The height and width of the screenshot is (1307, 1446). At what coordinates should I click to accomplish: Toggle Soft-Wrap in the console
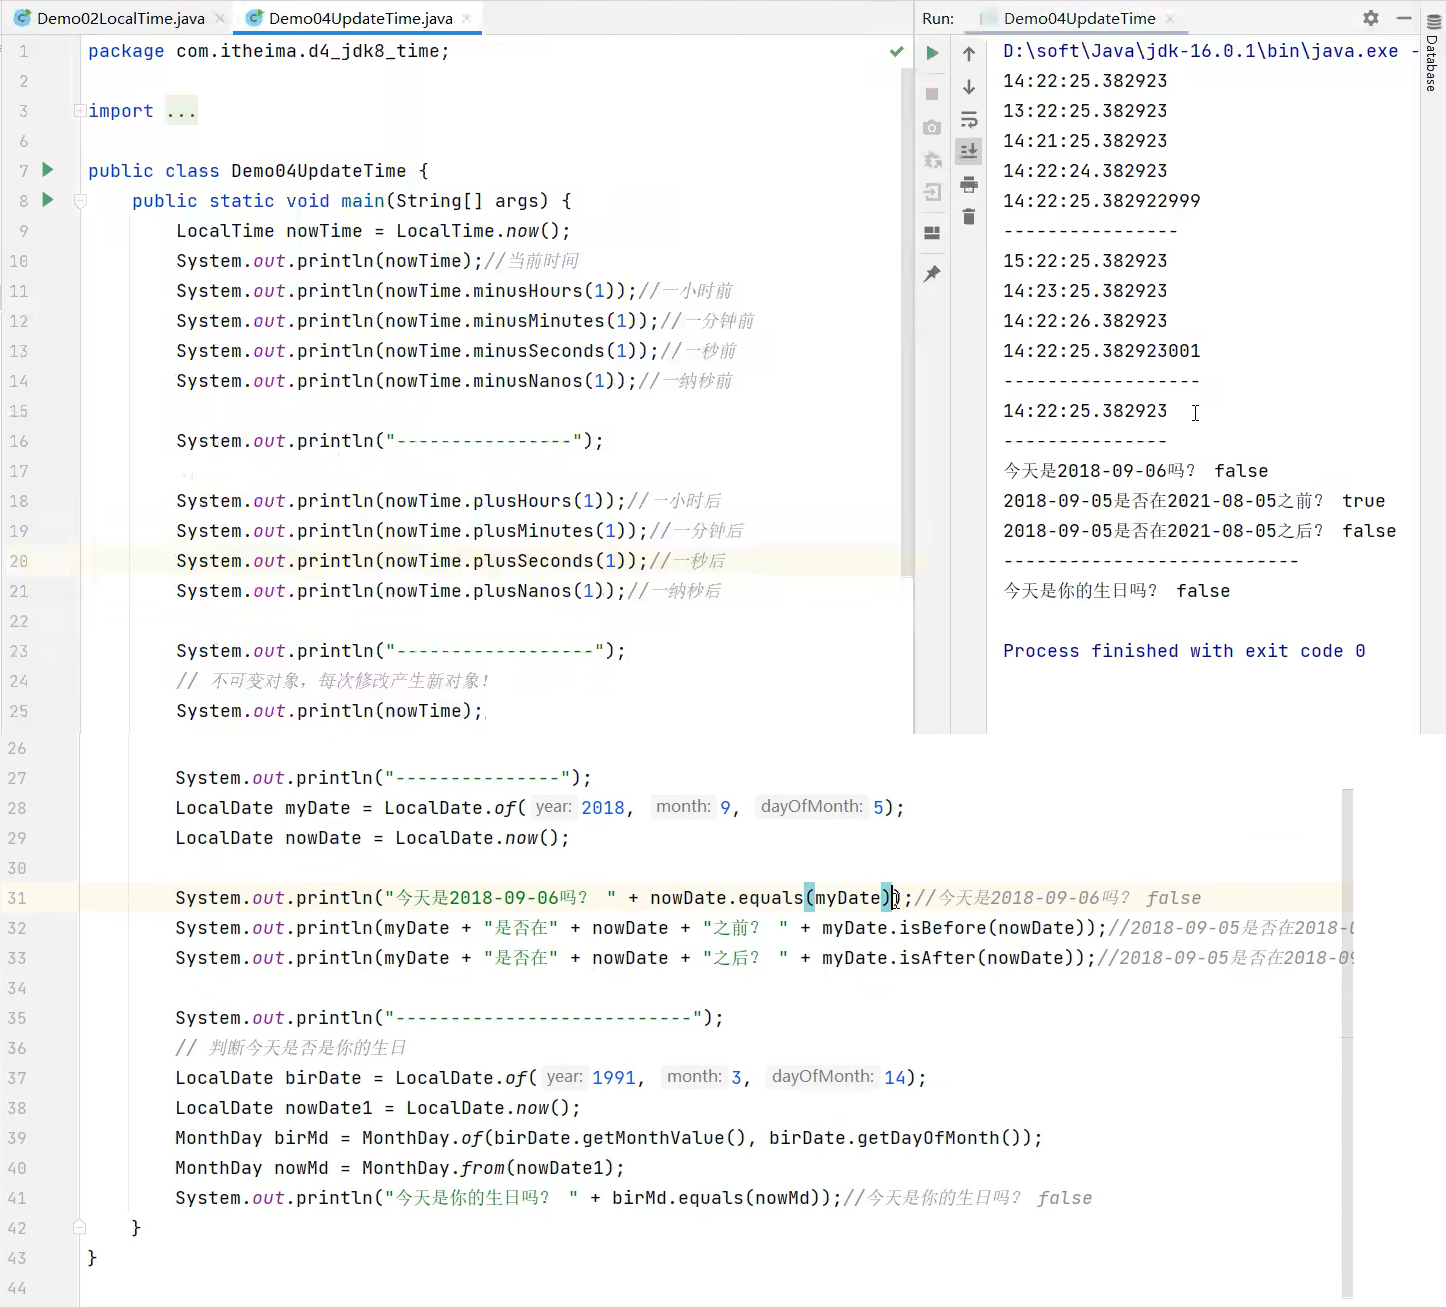click(969, 120)
